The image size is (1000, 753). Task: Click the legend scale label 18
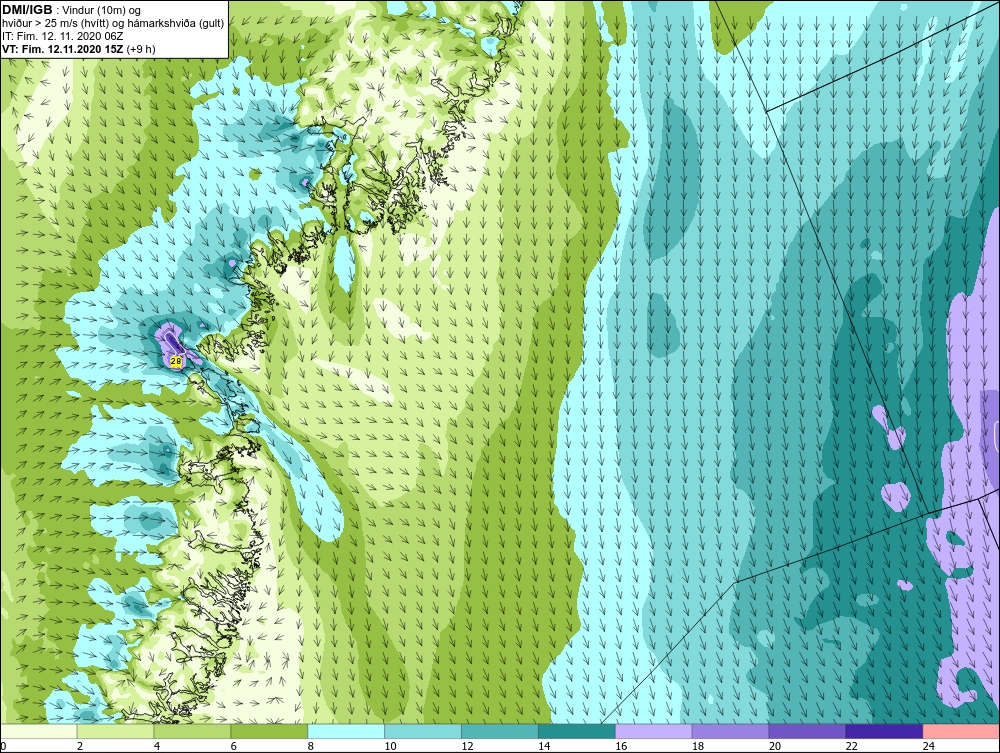(x=698, y=746)
